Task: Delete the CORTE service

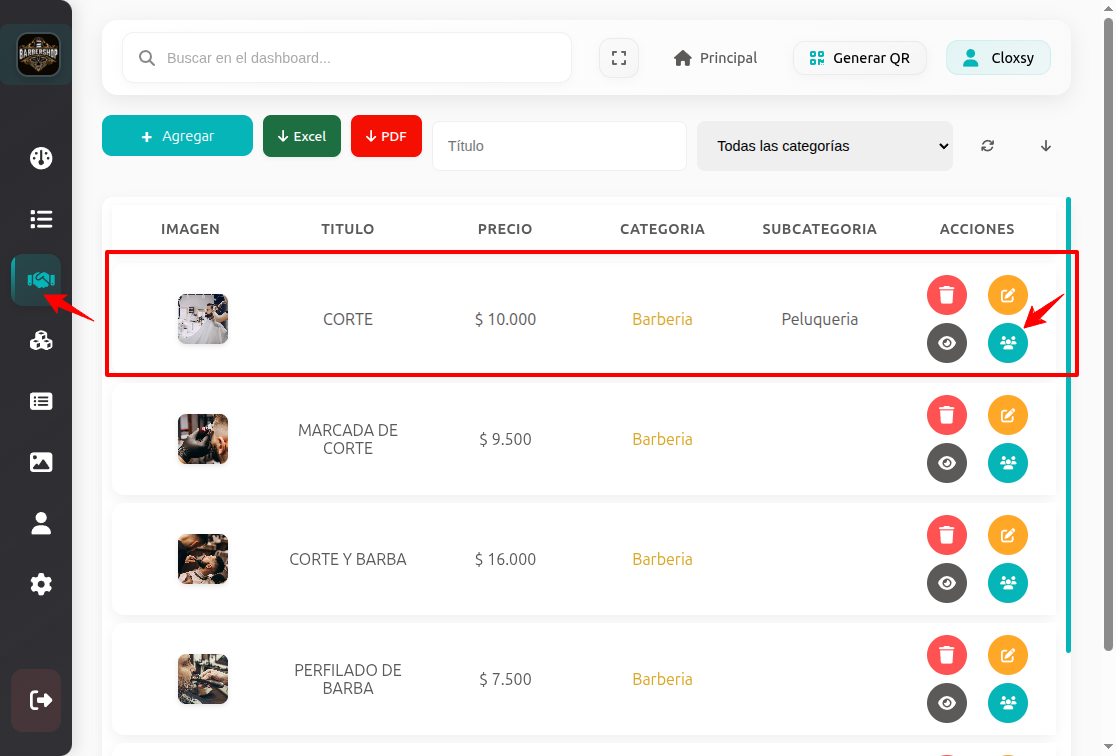Action: 947,295
